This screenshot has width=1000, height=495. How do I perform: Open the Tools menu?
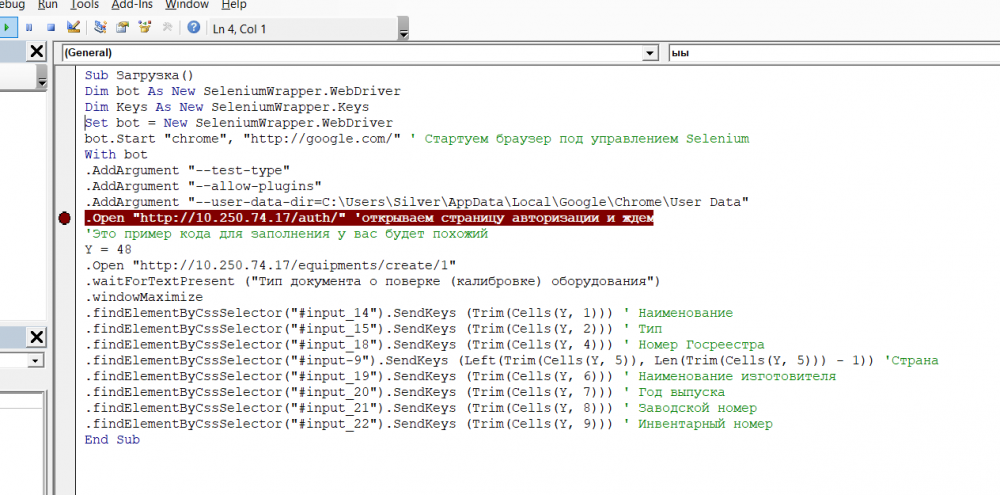(85, 5)
